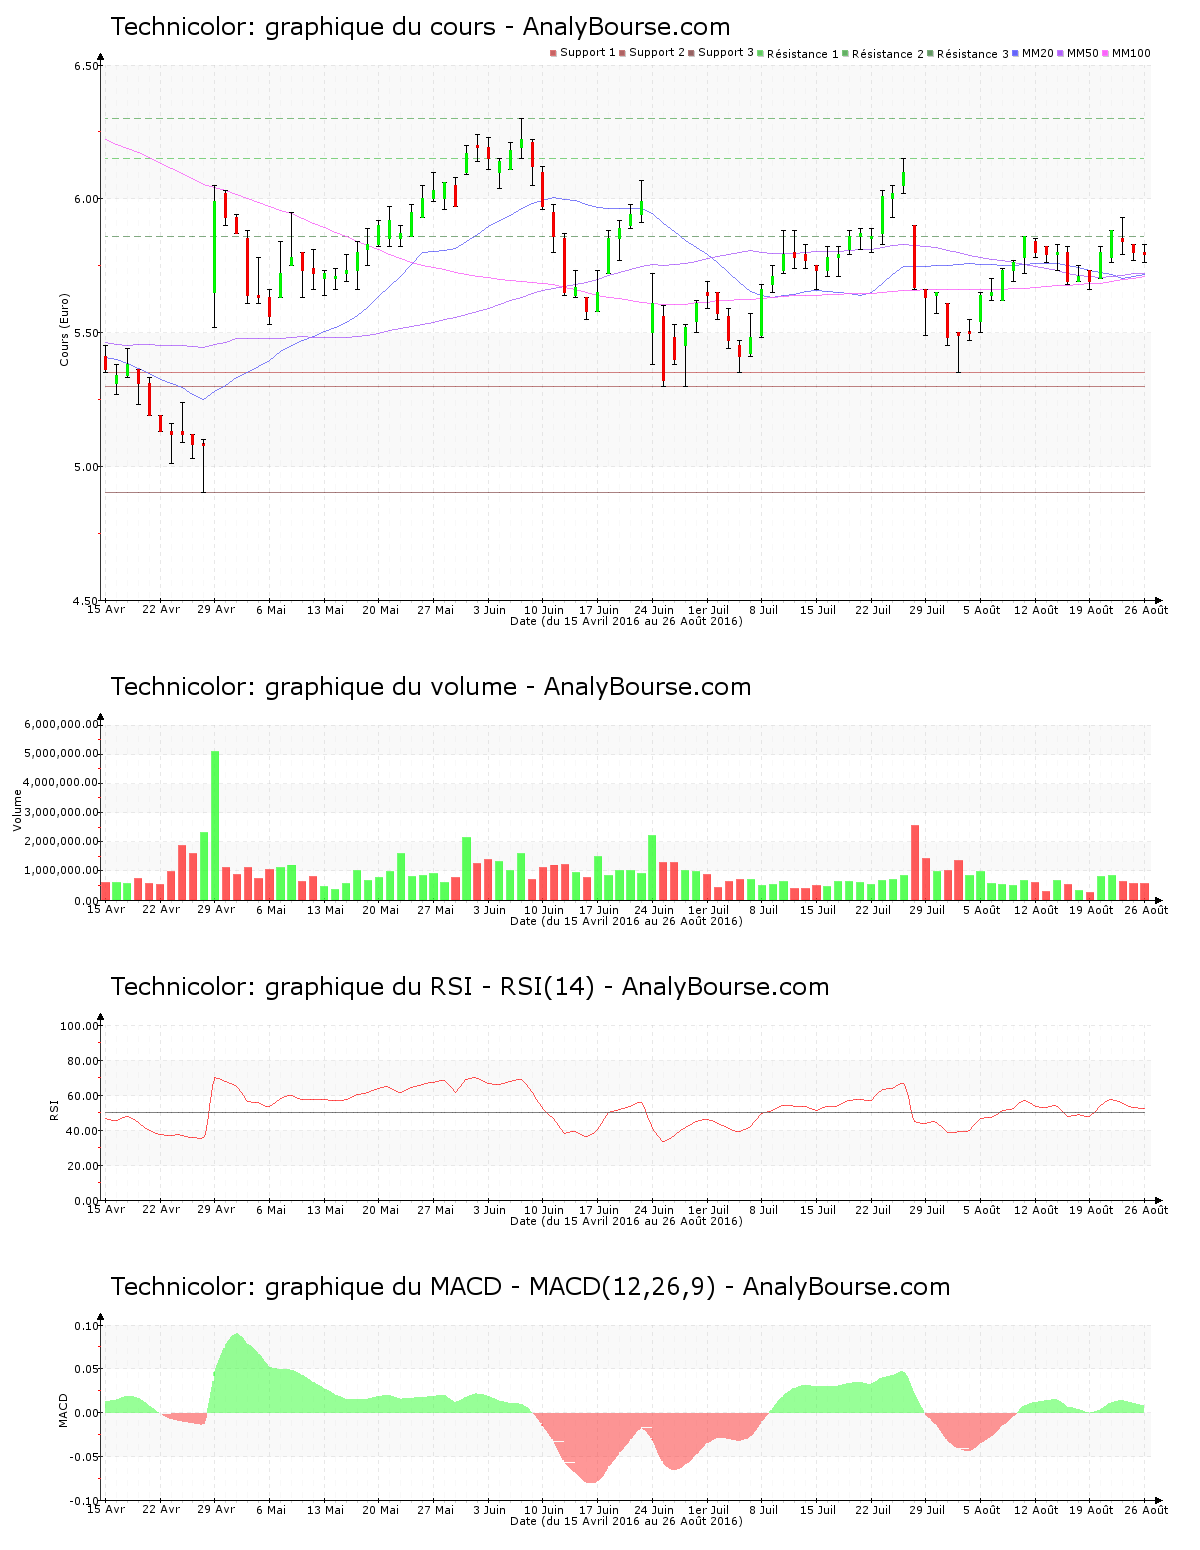This screenshot has height=1550, width=1200.
Task: Click the 'graphique du cours' chart title
Action: click(420, 27)
